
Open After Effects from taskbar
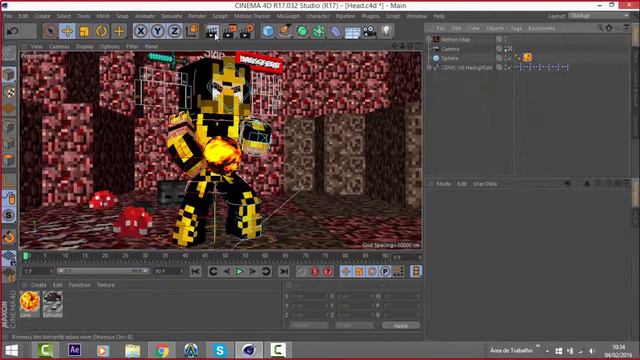pyautogui.click(x=74, y=350)
